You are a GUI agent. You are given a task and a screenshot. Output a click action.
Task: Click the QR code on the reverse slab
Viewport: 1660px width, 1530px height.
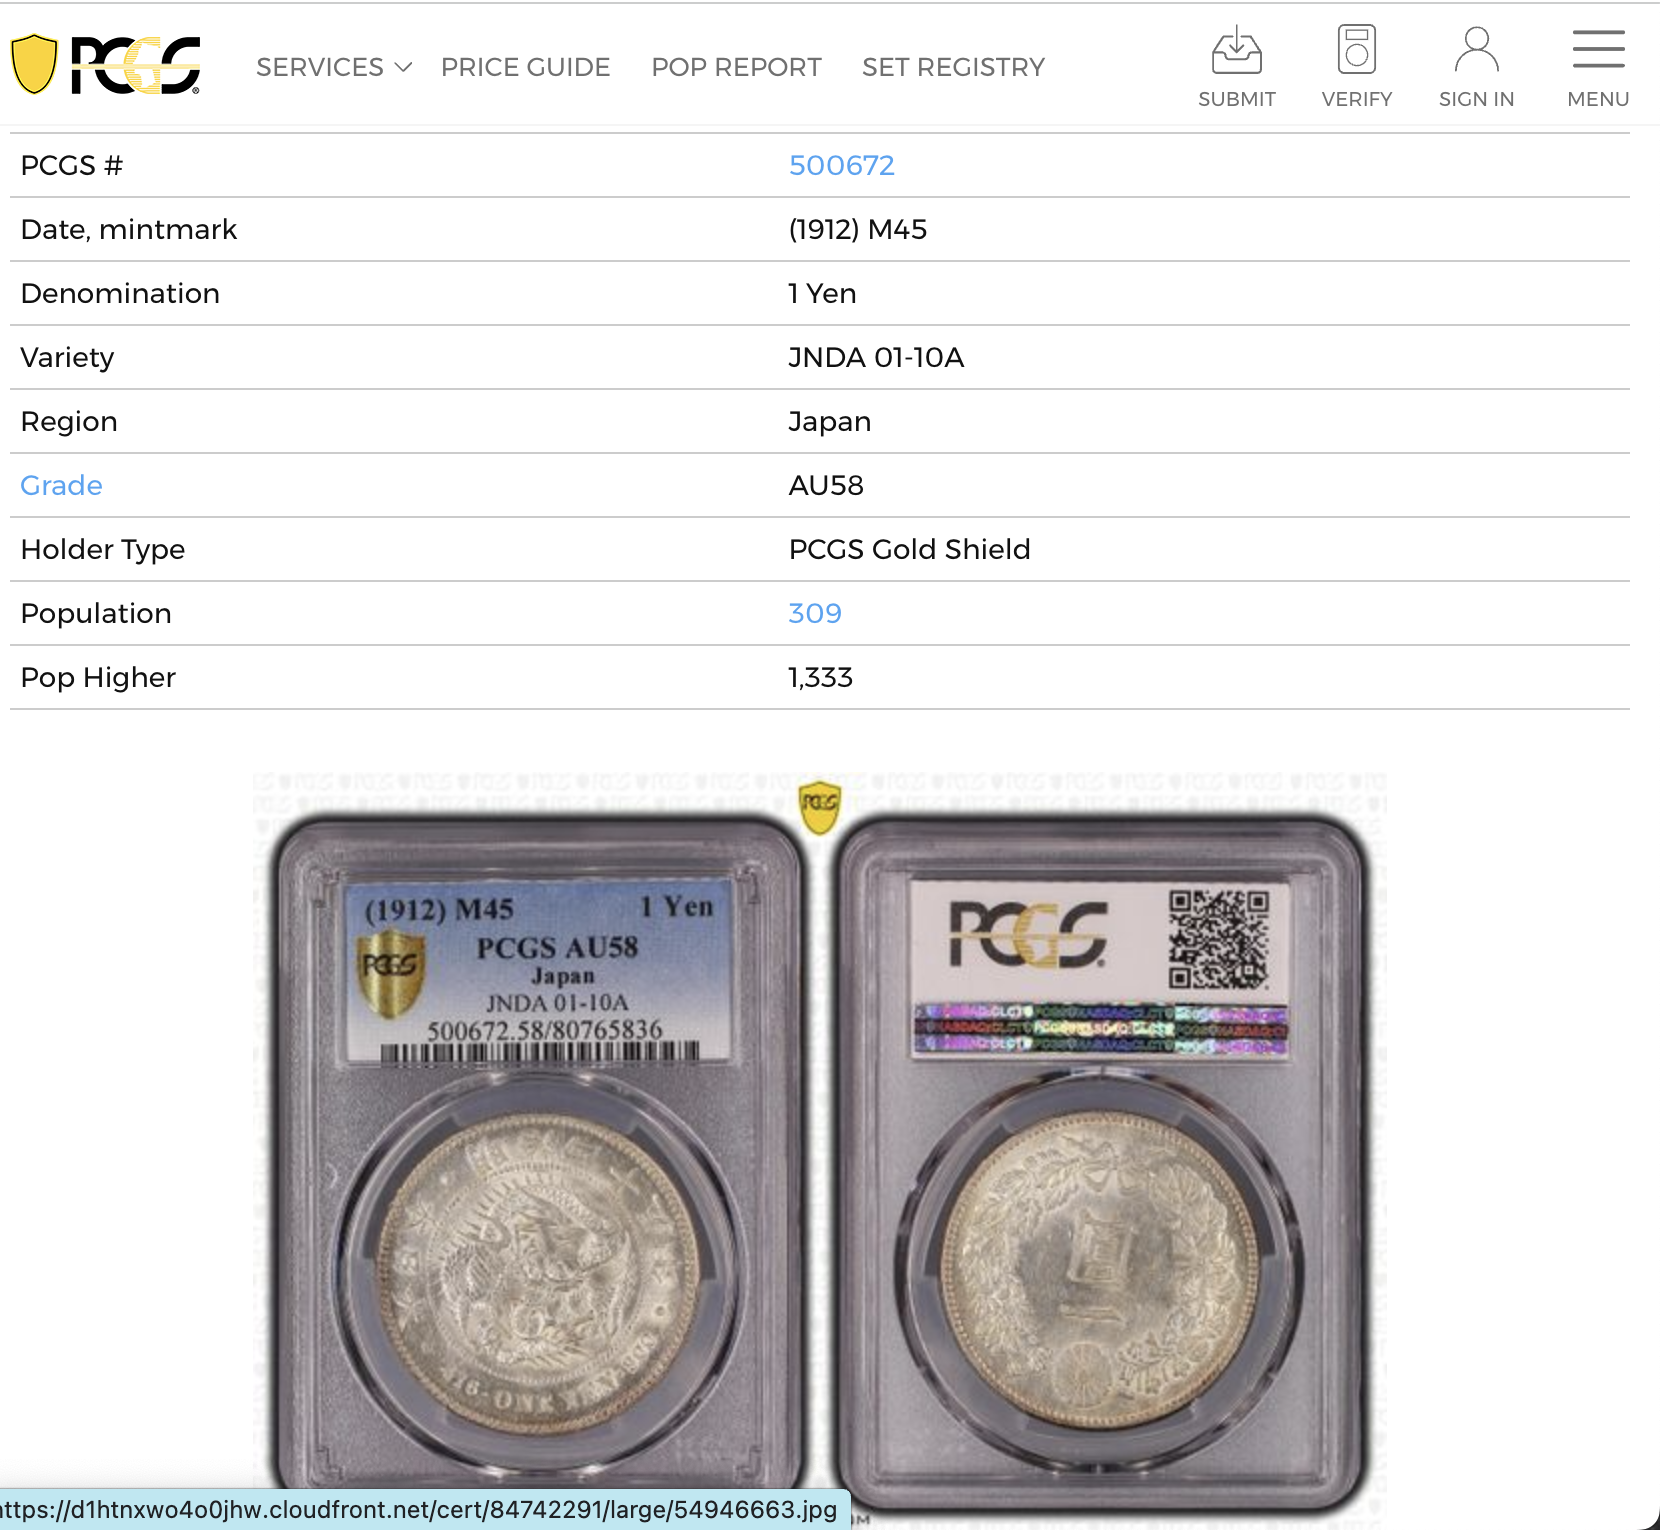tap(1218, 939)
